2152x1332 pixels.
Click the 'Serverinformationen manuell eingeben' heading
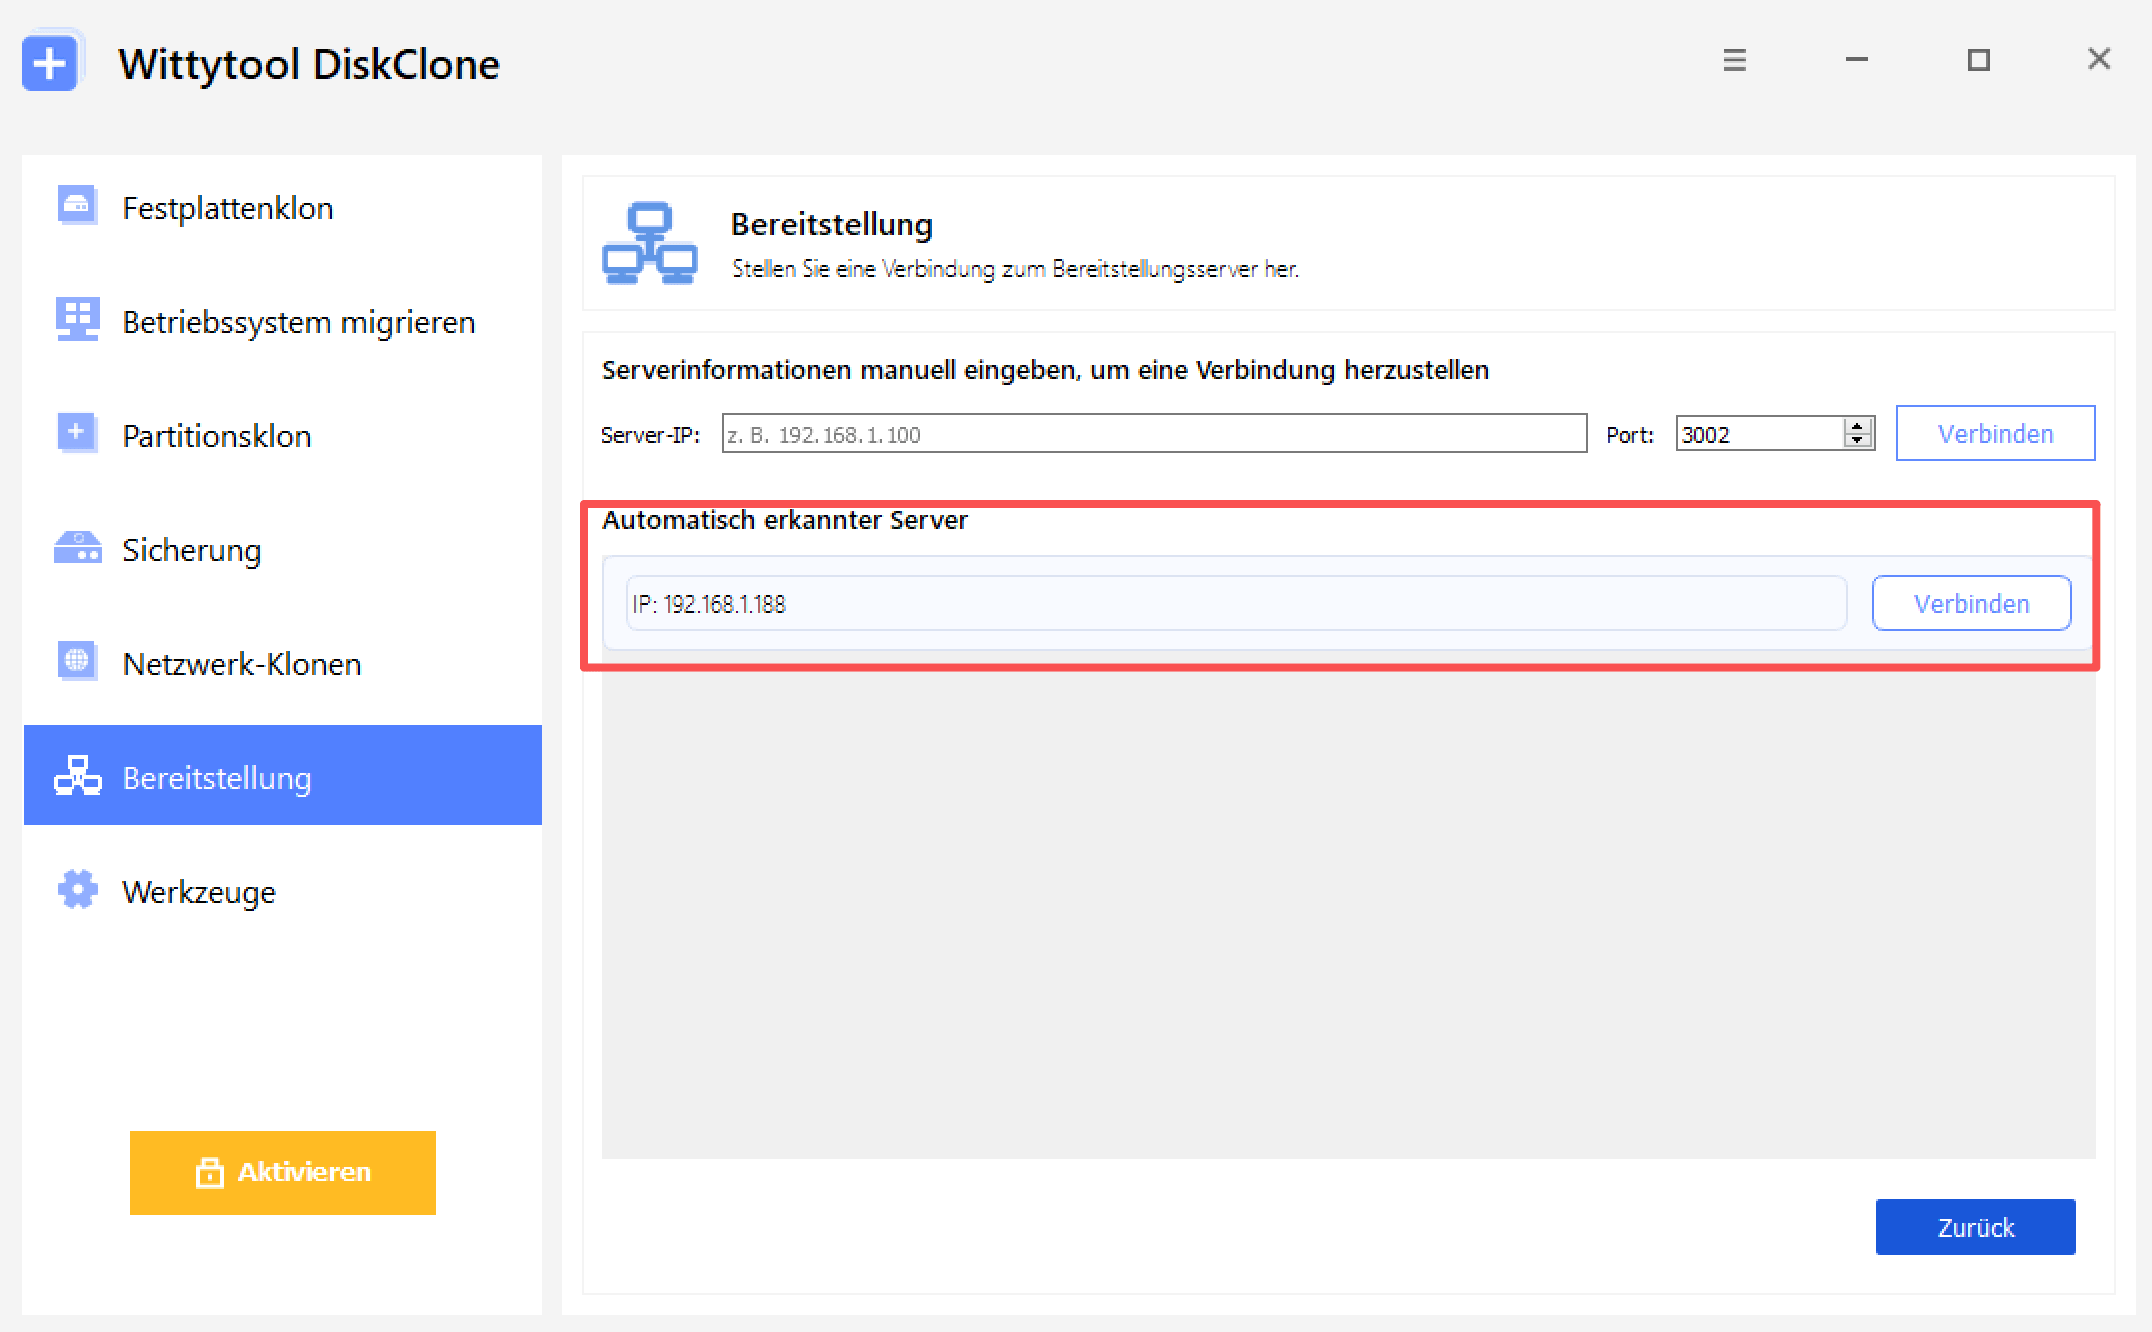pos(1045,370)
